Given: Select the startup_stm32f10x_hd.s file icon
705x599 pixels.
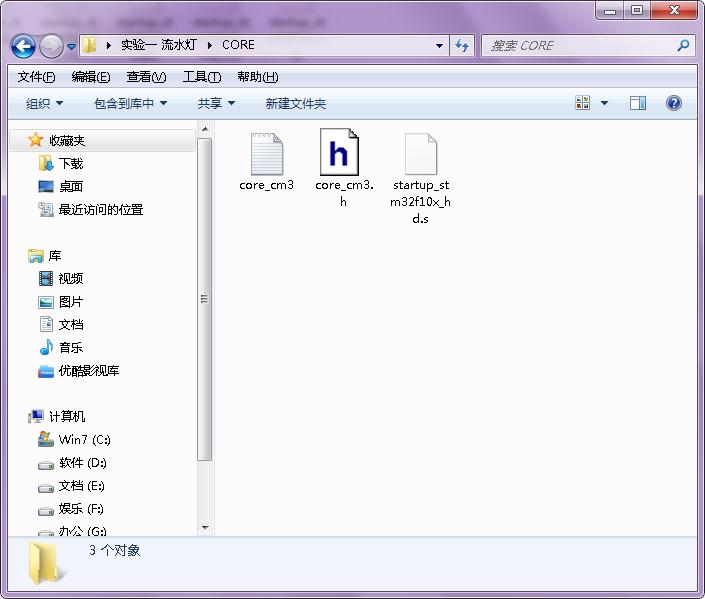Looking at the screenshot, I should pos(420,154).
